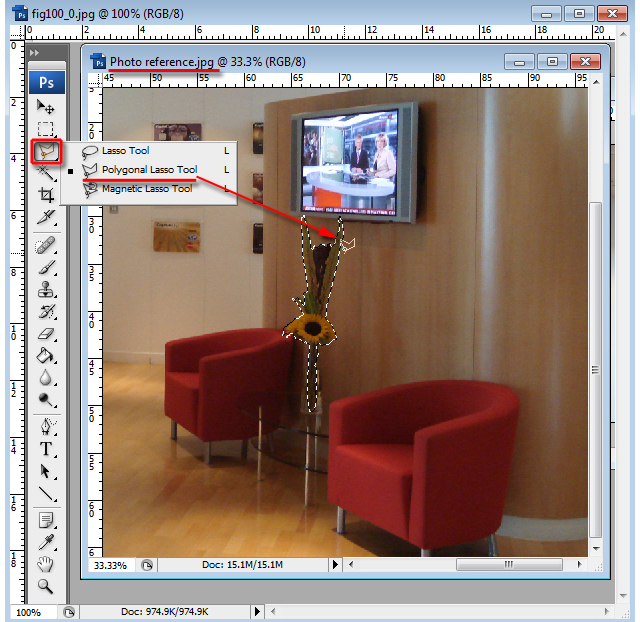Image resolution: width=640 pixels, height=622 pixels.
Task: Select the Path Selection tool
Action: tap(46, 471)
